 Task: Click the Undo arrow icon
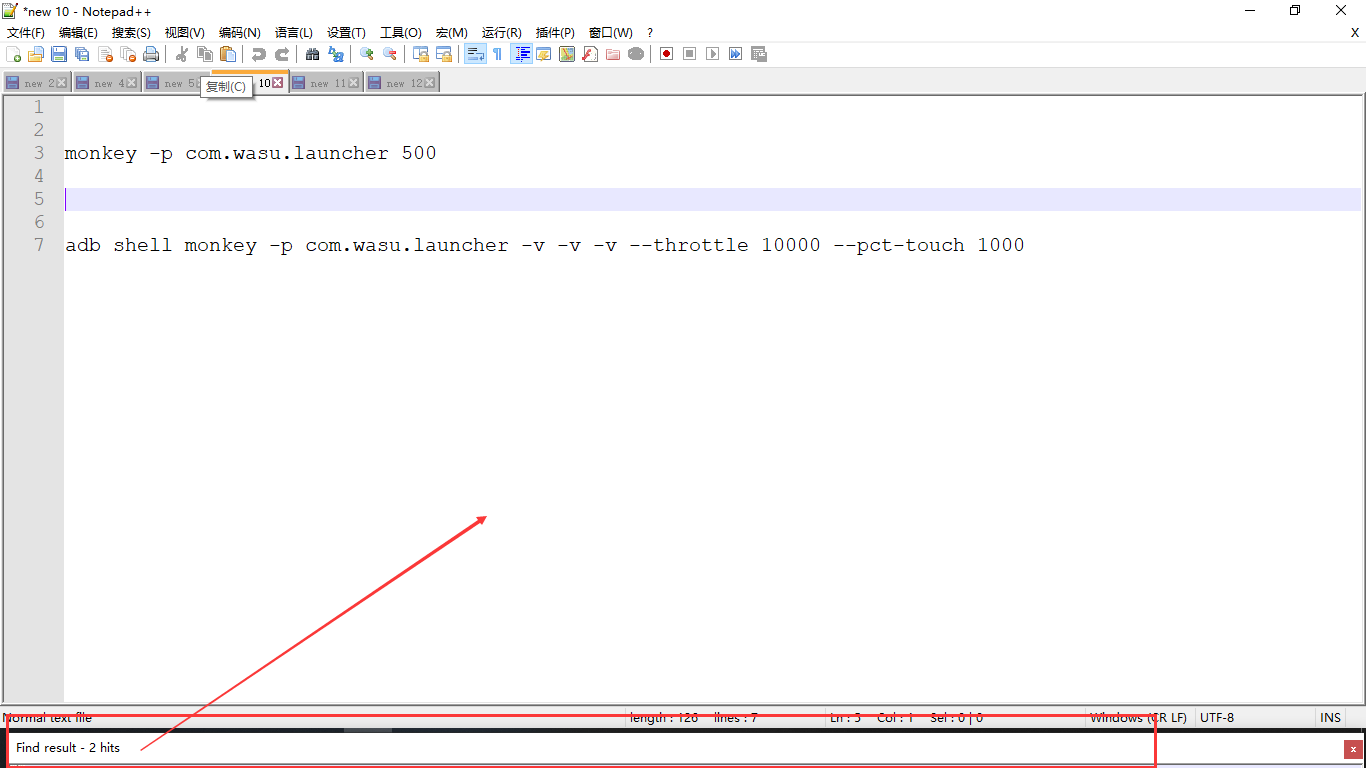(x=259, y=54)
